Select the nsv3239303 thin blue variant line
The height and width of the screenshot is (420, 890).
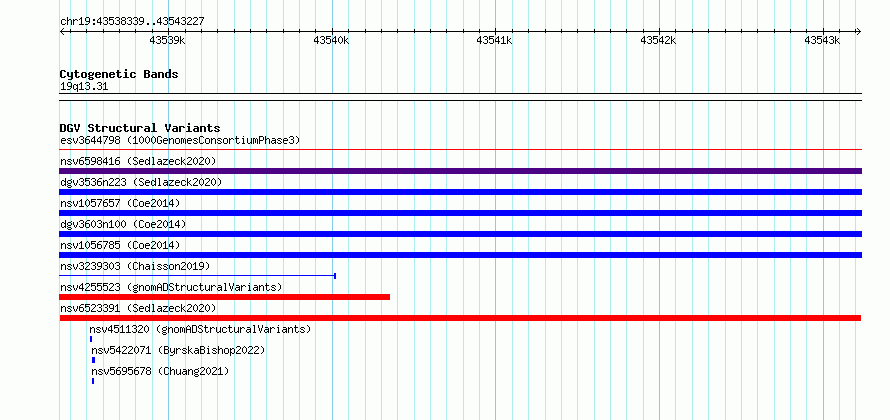click(198, 276)
